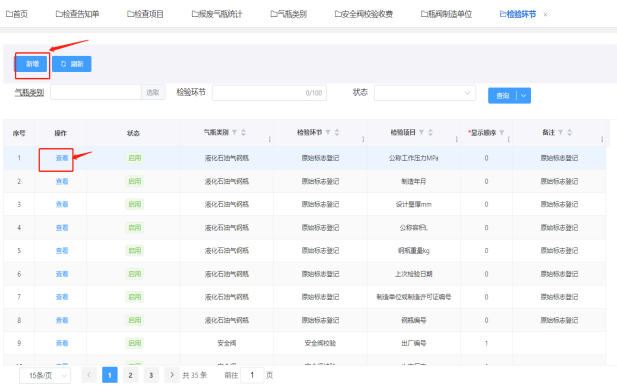Open 查看 for the 钢瓶编号 row
This screenshot has width=617, height=386.
pyautogui.click(x=62, y=320)
